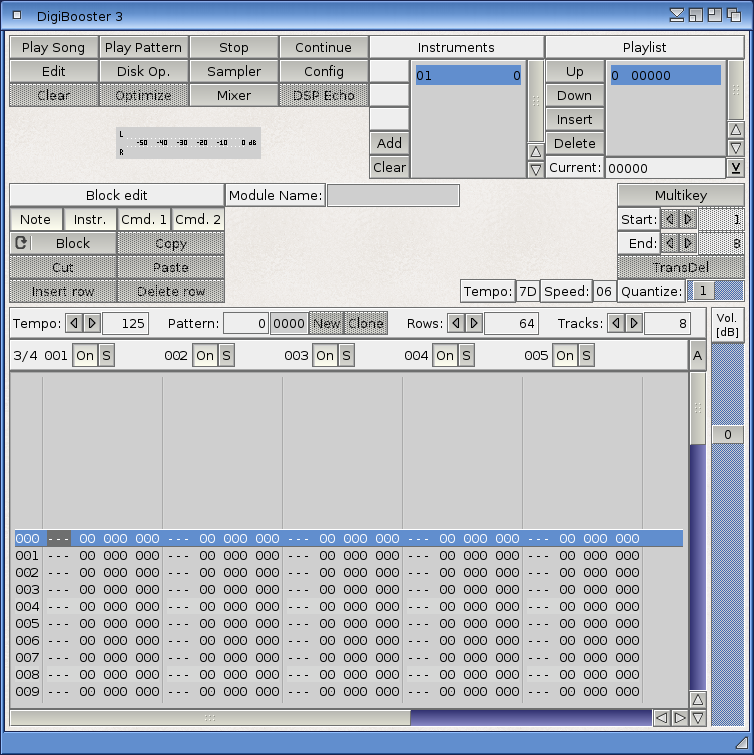
Task: Open the Mixer window
Action: [x=234, y=95]
